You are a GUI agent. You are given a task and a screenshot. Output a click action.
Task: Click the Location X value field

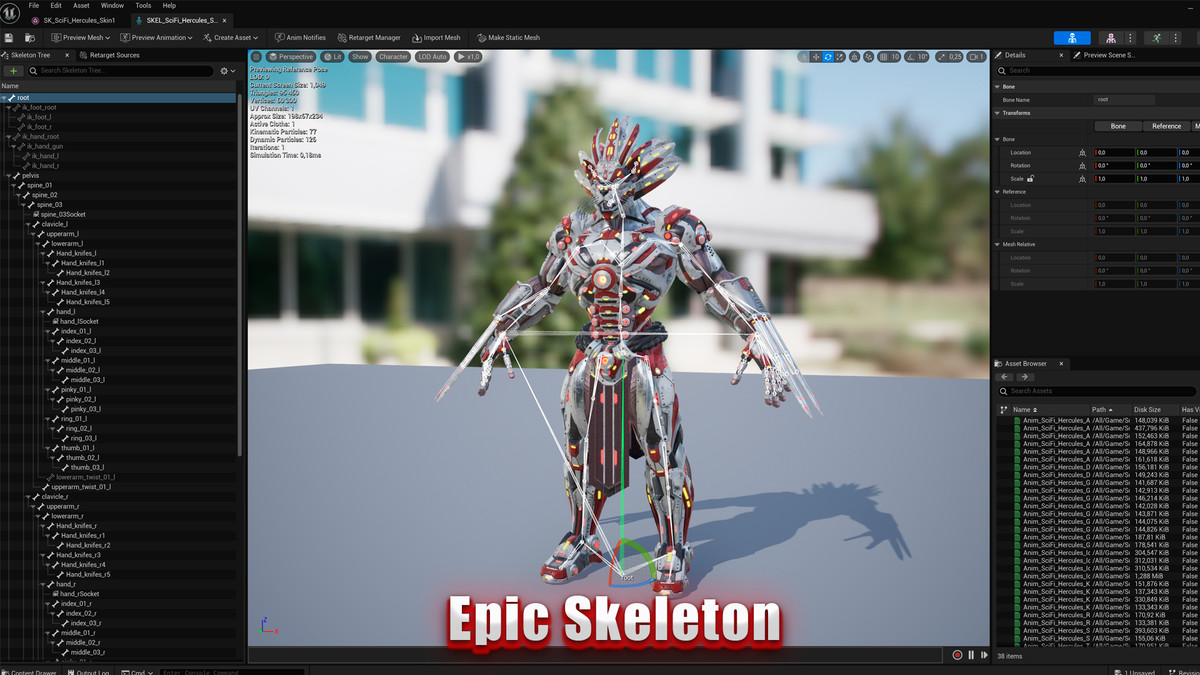coord(1114,153)
